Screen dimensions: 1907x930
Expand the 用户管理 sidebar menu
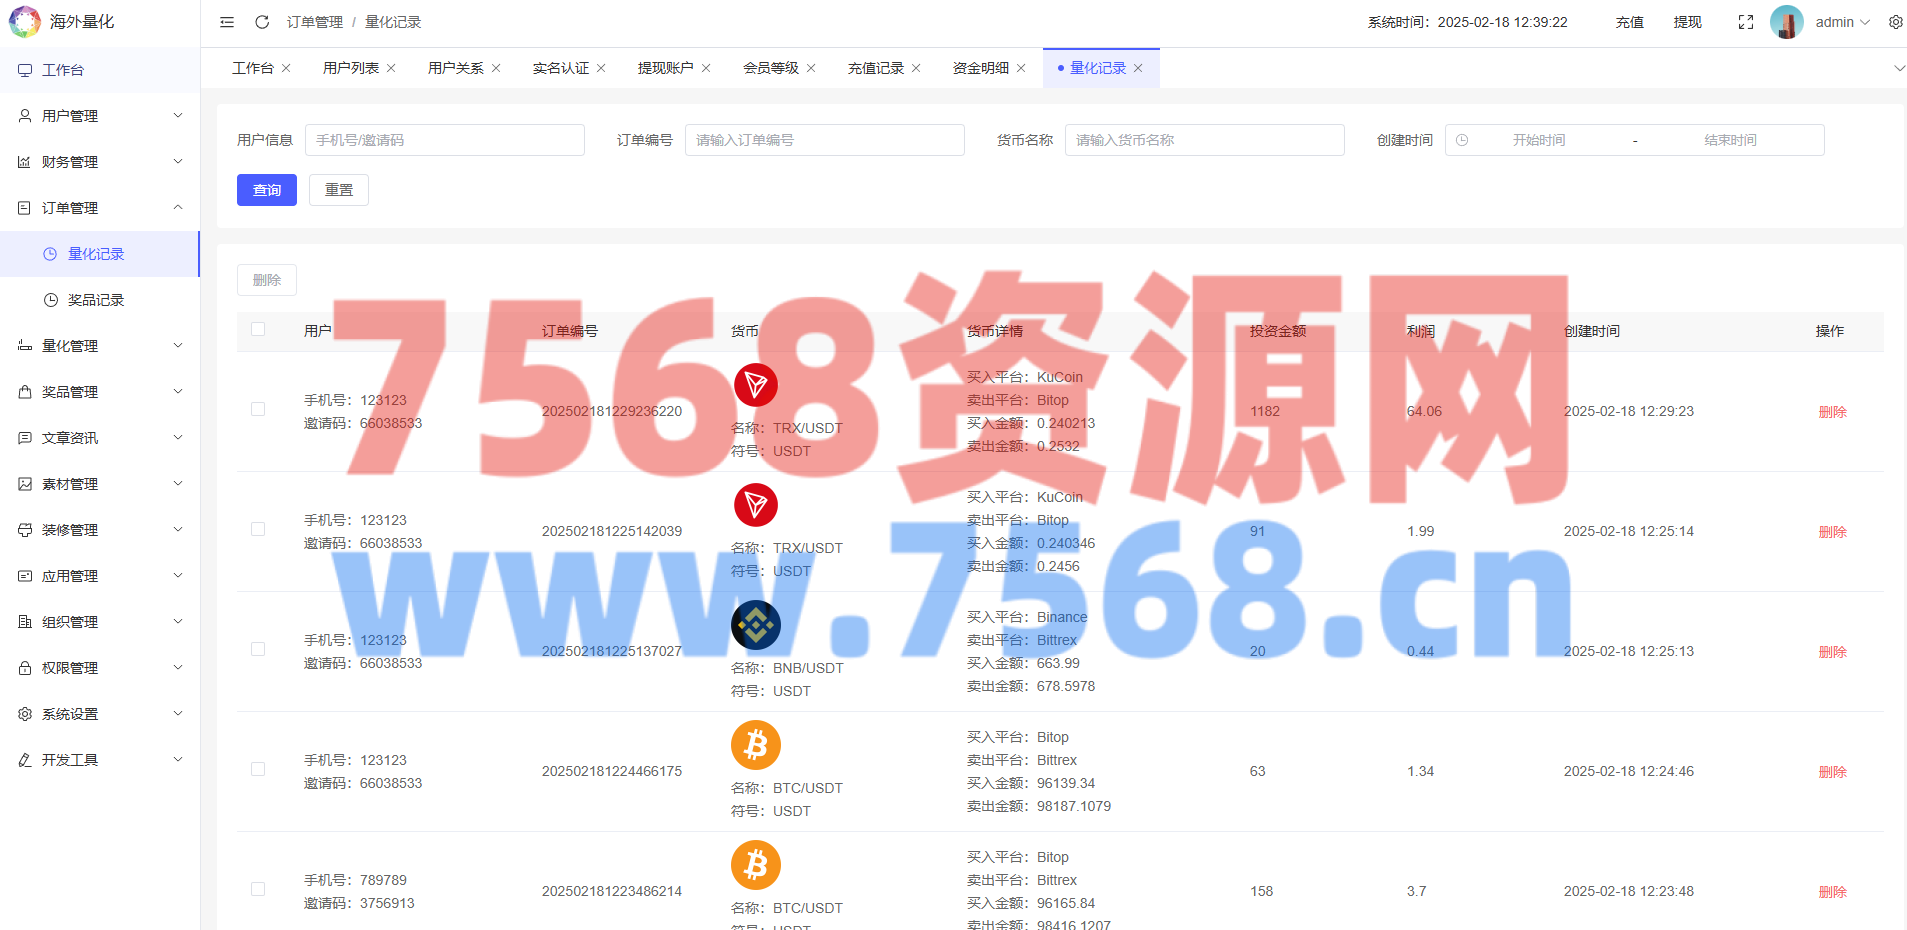(x=100, y=116)
